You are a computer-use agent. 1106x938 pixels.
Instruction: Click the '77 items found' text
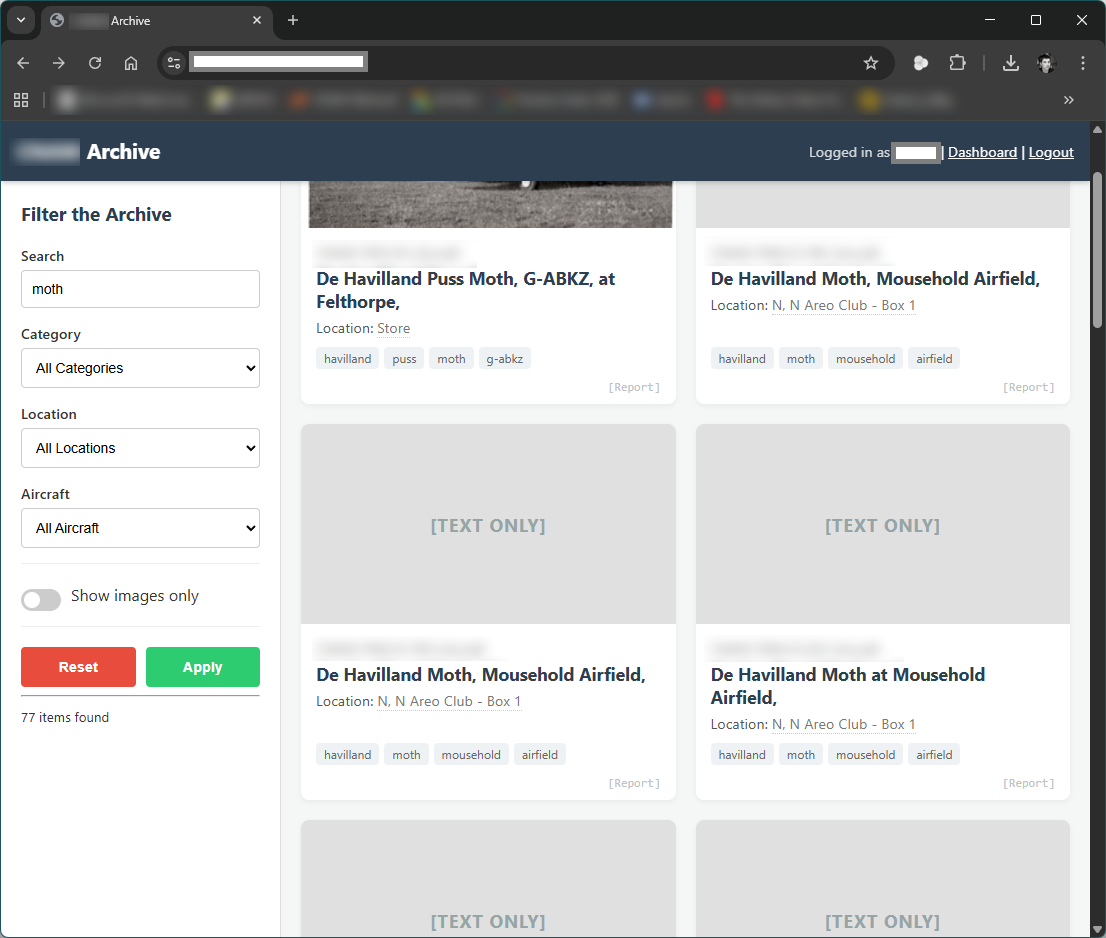(65, 717)
